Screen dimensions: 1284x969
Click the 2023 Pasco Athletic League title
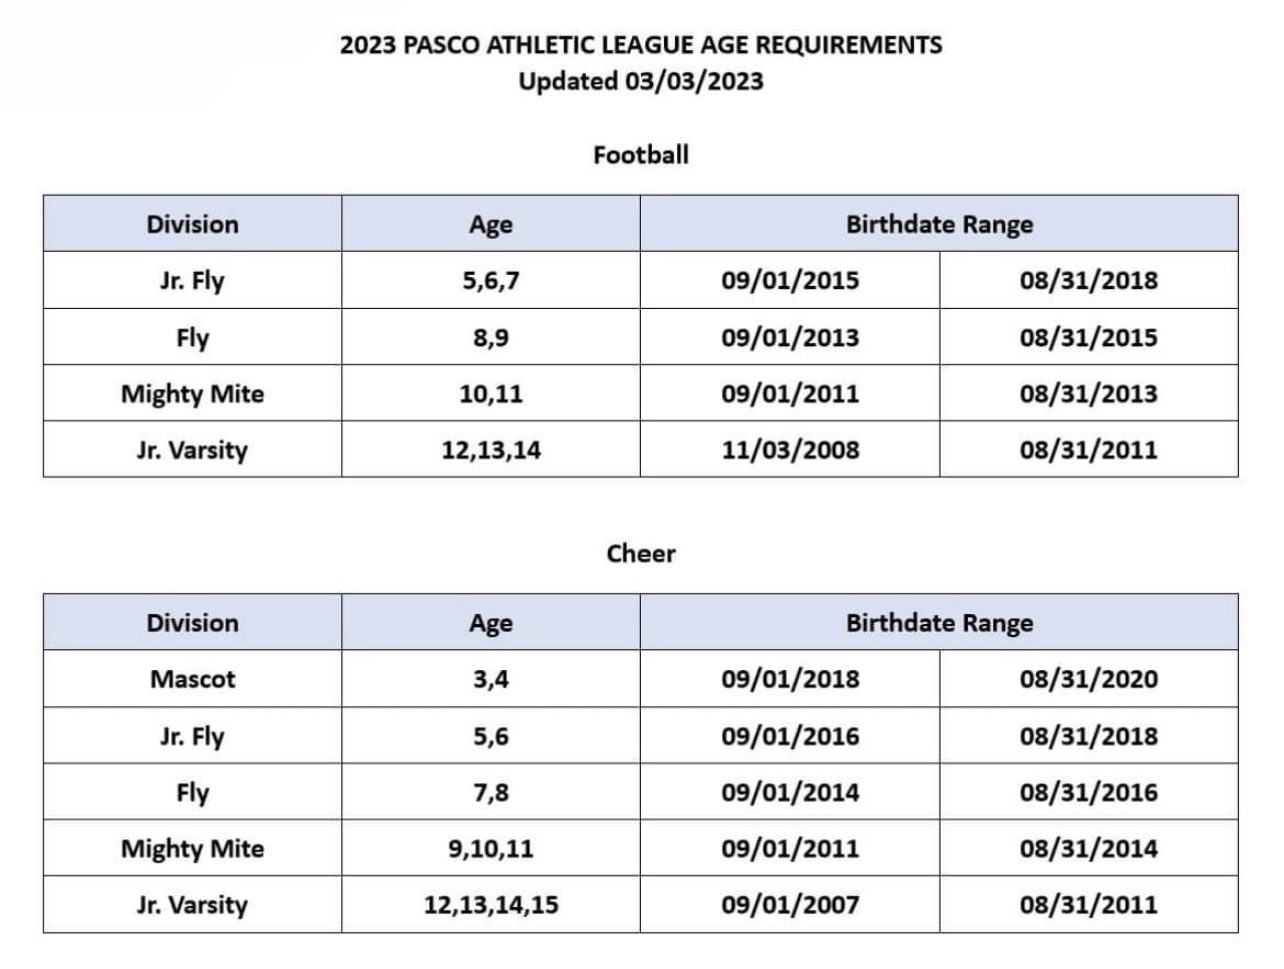tap(641, 45)
